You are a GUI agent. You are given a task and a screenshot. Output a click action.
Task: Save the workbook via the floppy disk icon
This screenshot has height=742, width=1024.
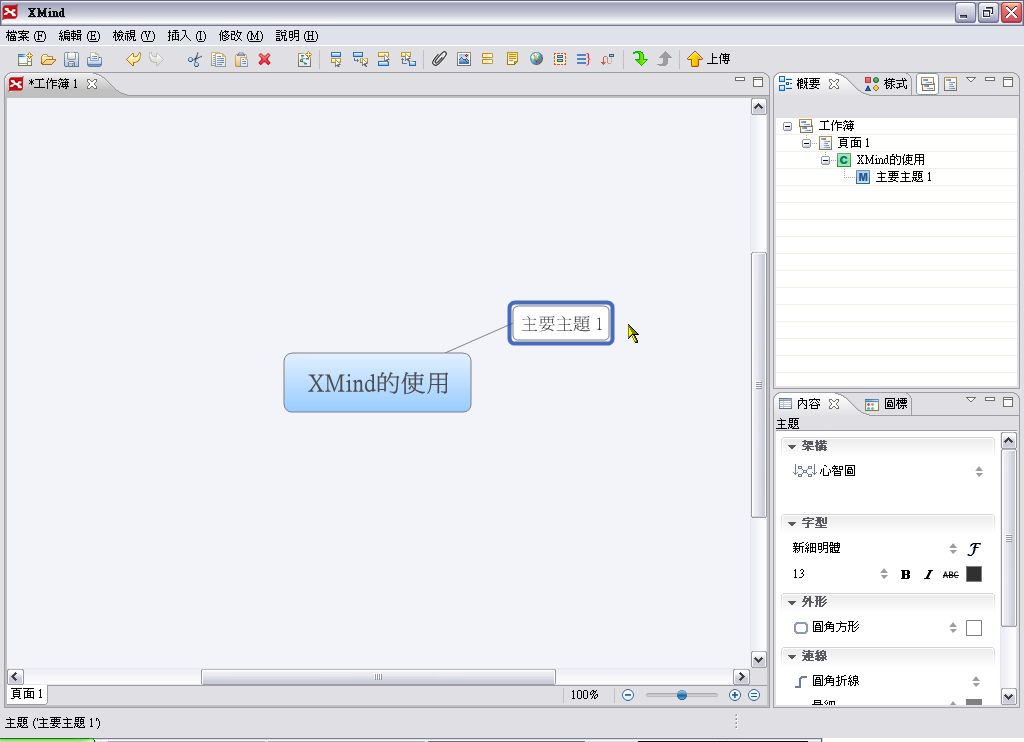tap(71, 59)
